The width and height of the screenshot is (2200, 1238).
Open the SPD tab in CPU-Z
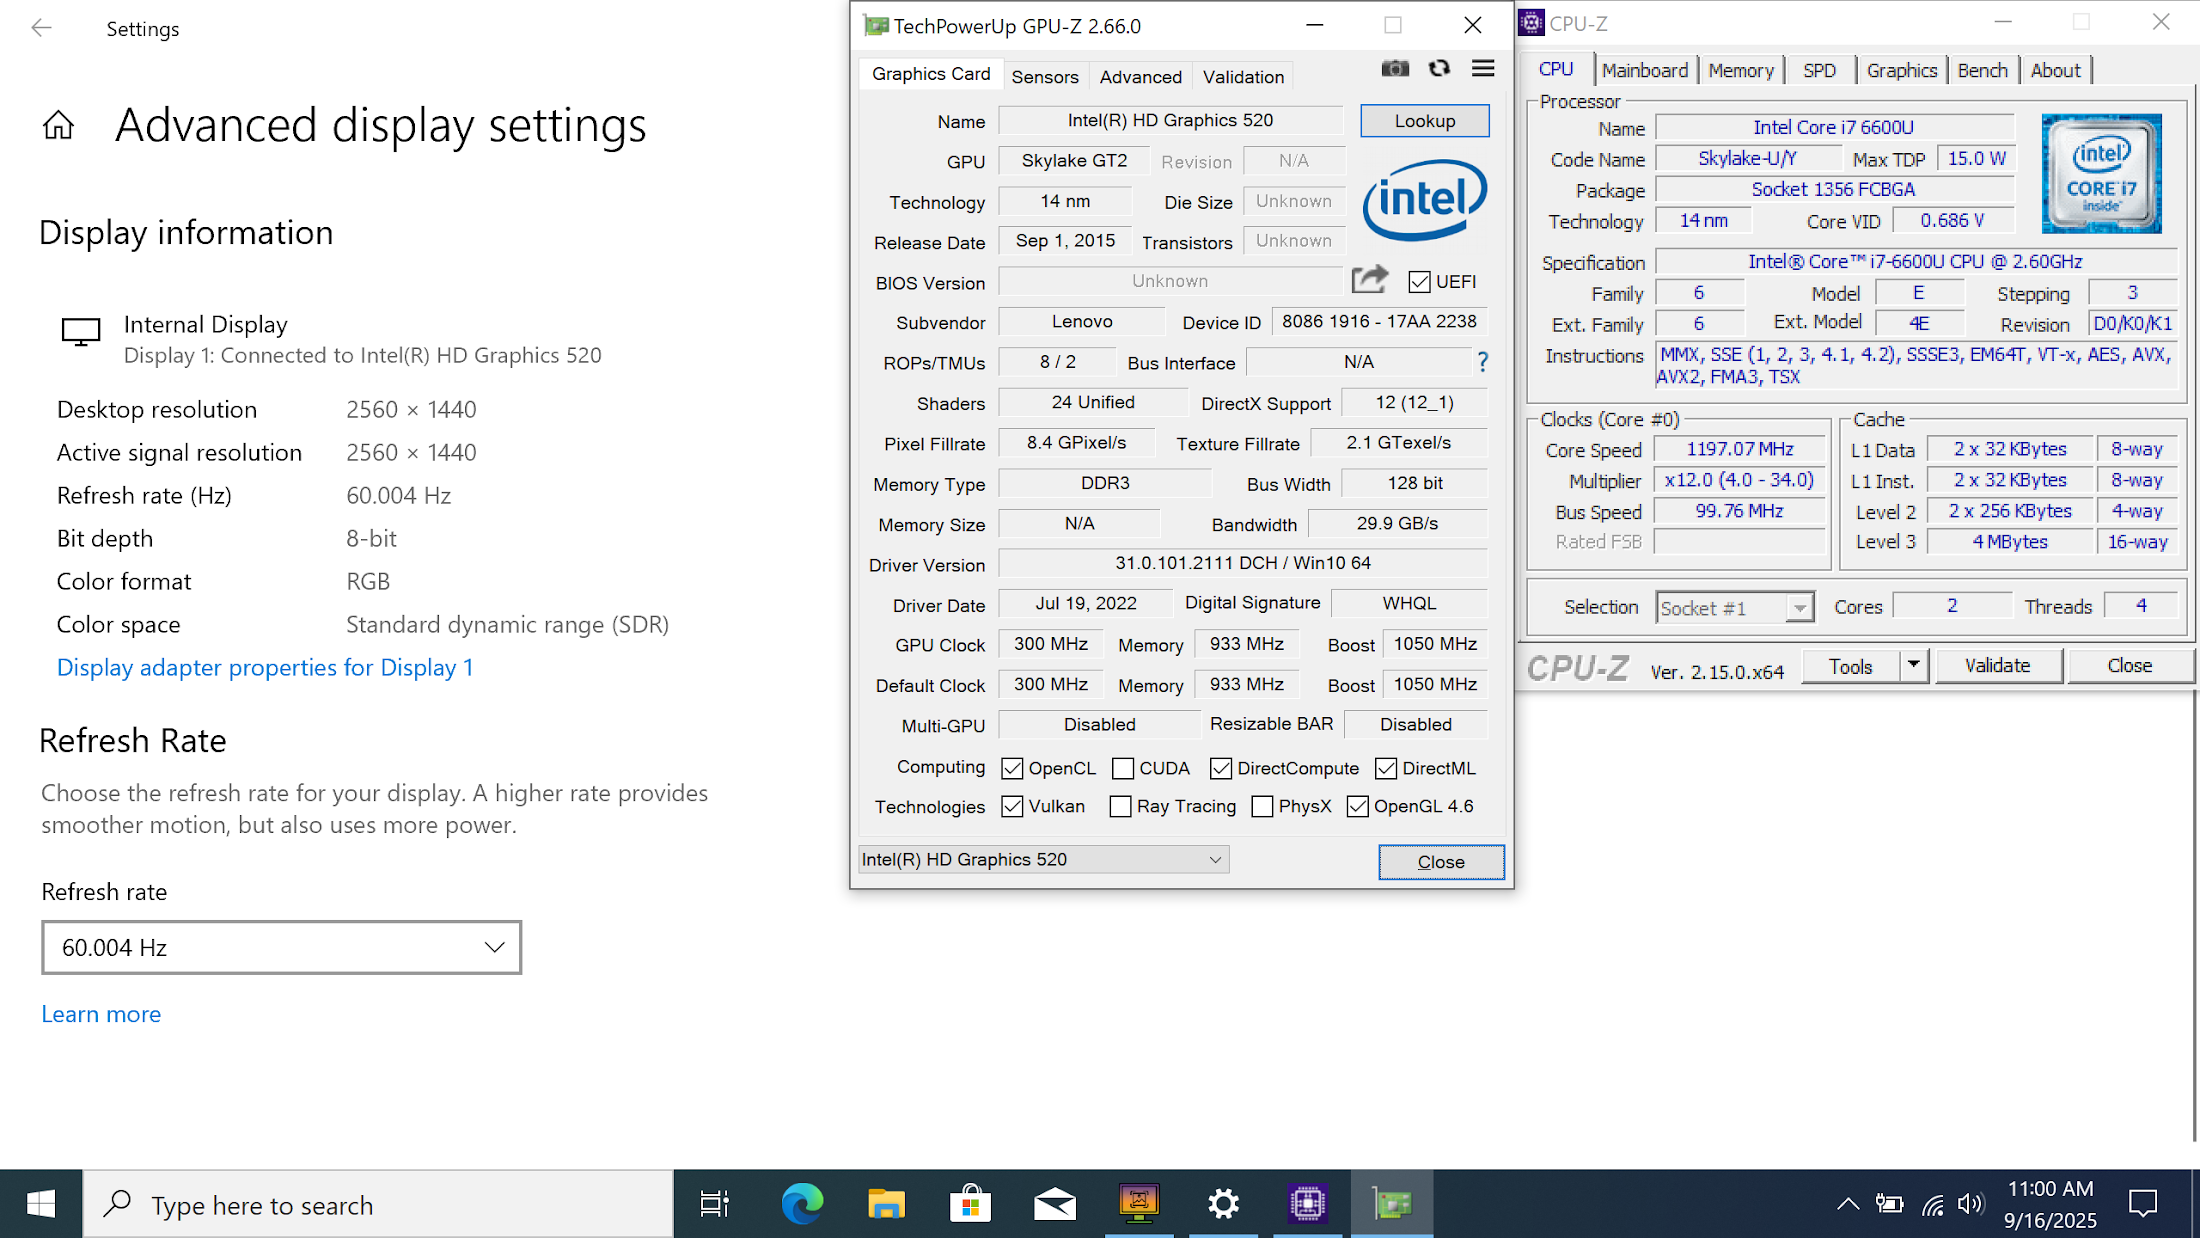pos(1819,70)
